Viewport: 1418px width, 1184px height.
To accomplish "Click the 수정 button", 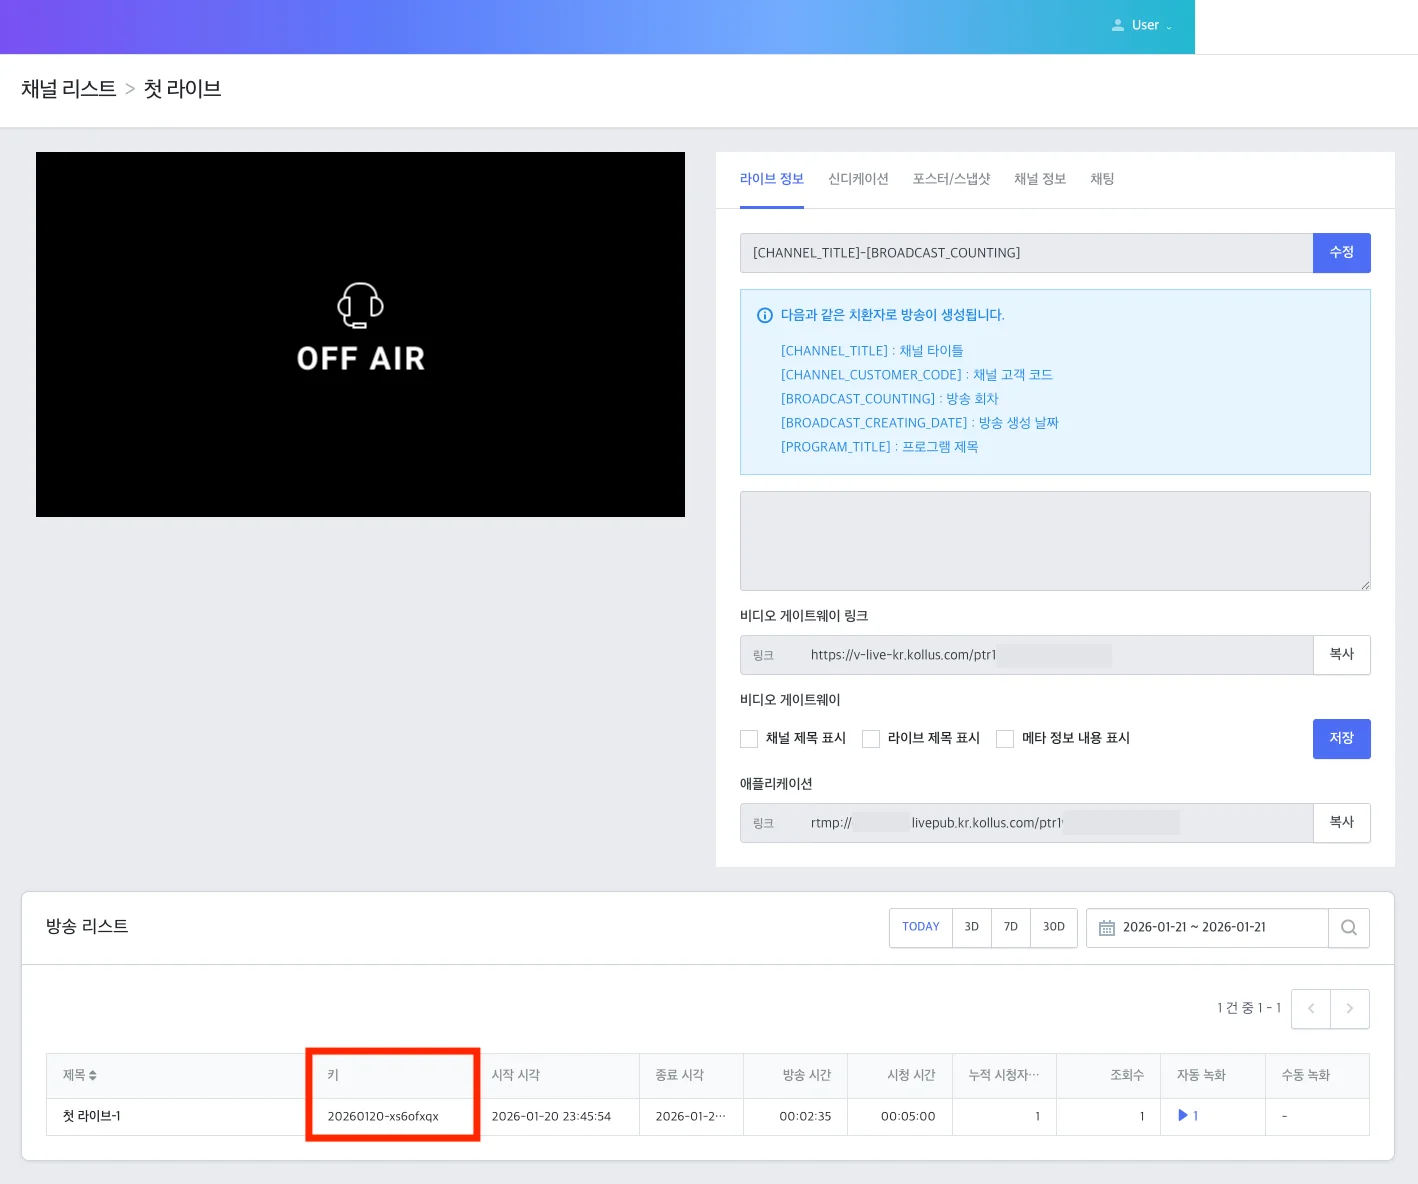I will [x=1342, y=253].
